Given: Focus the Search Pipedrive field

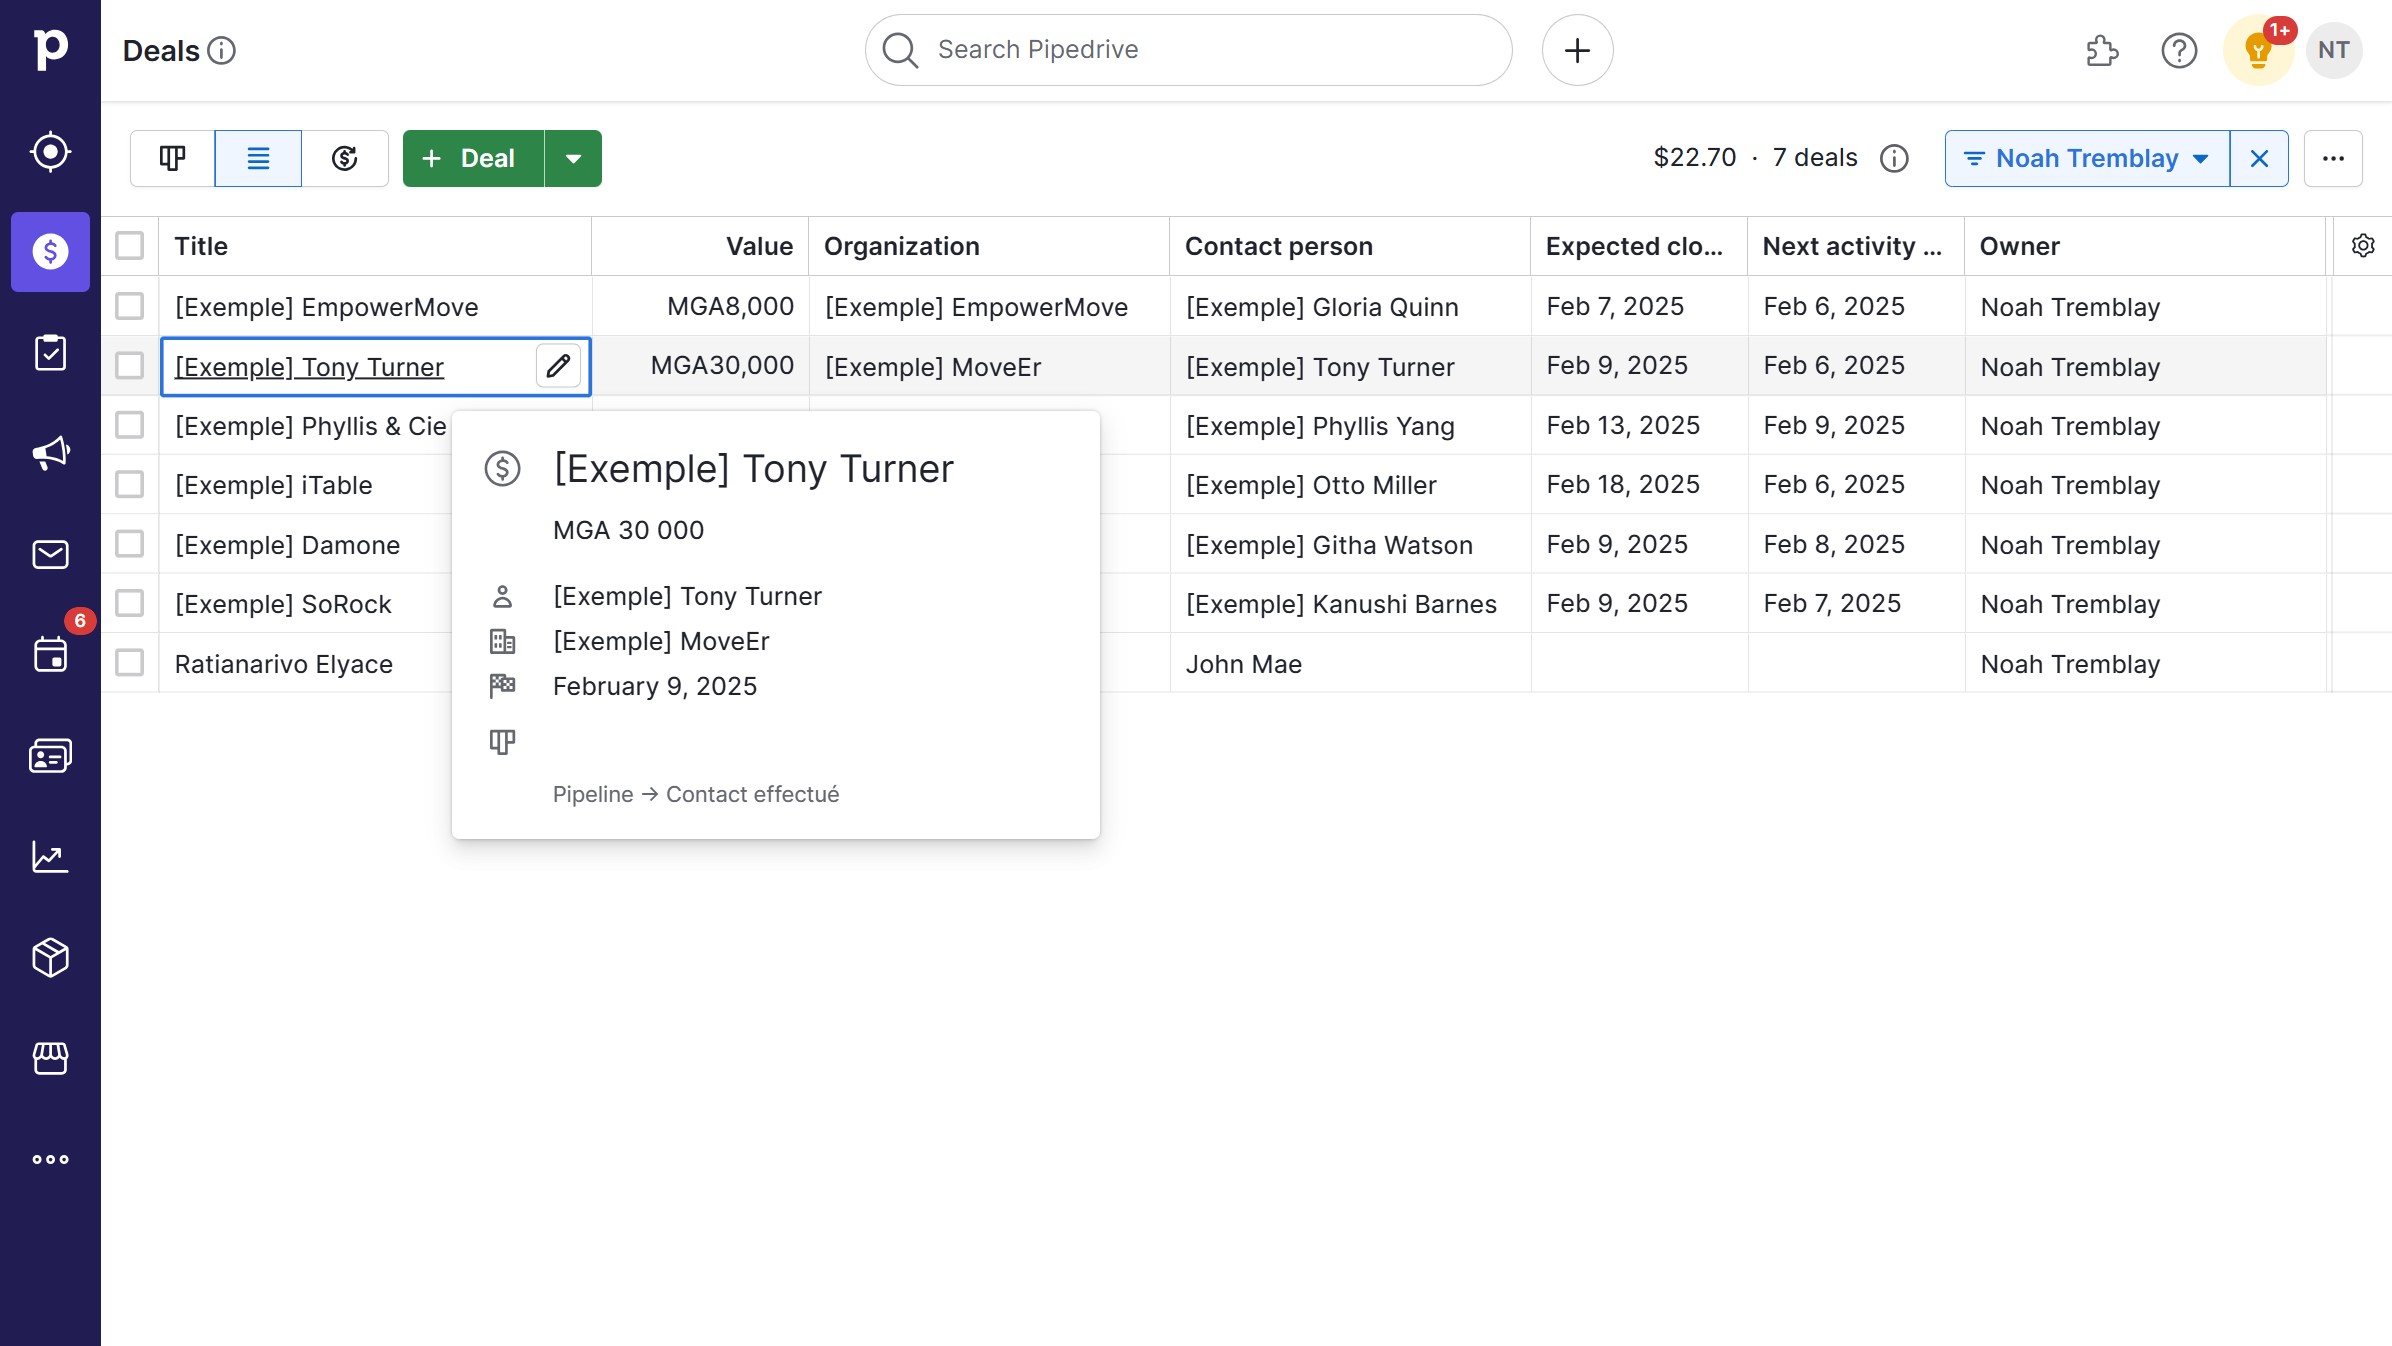Looking at the screenshot, I should (x=1188, y=50).
